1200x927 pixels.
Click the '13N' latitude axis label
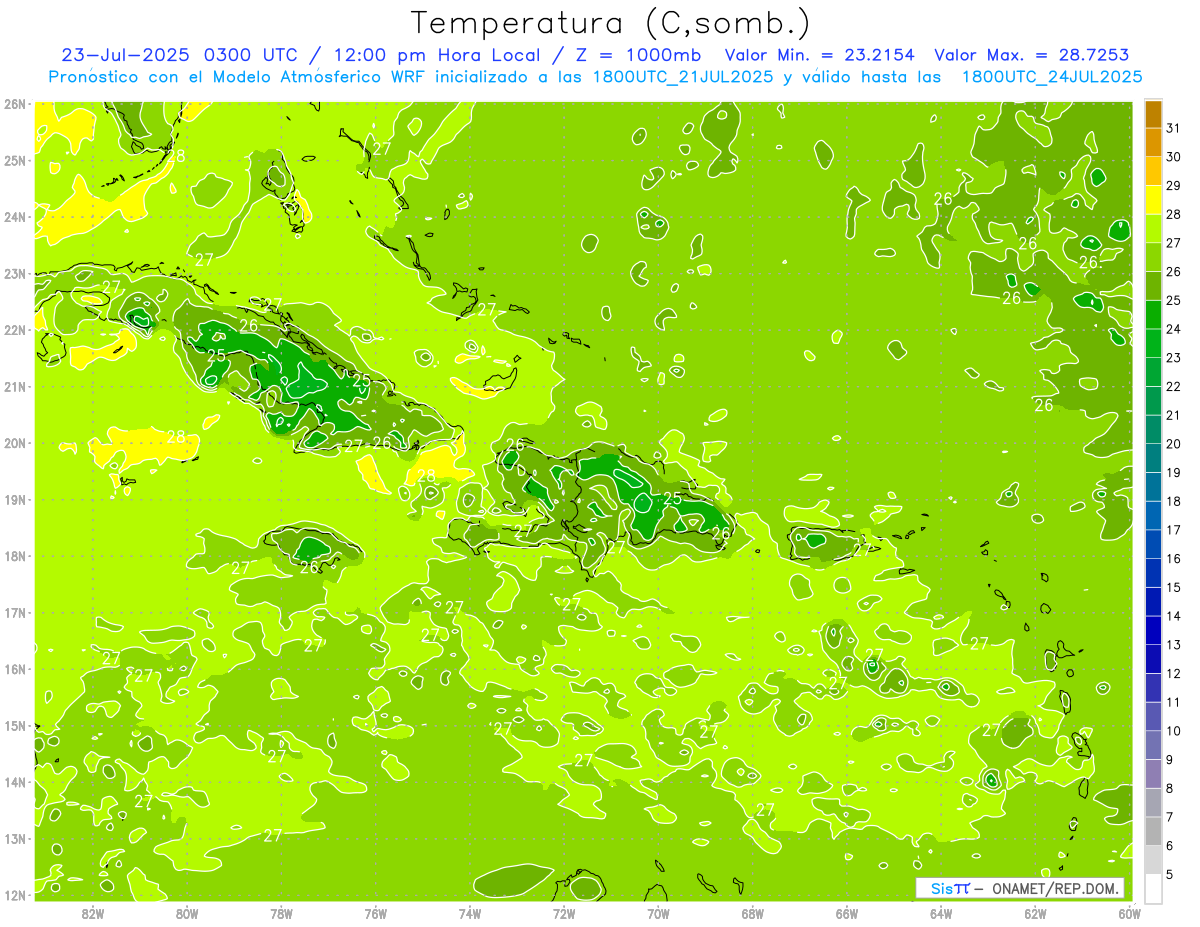[x=15, y=839]
